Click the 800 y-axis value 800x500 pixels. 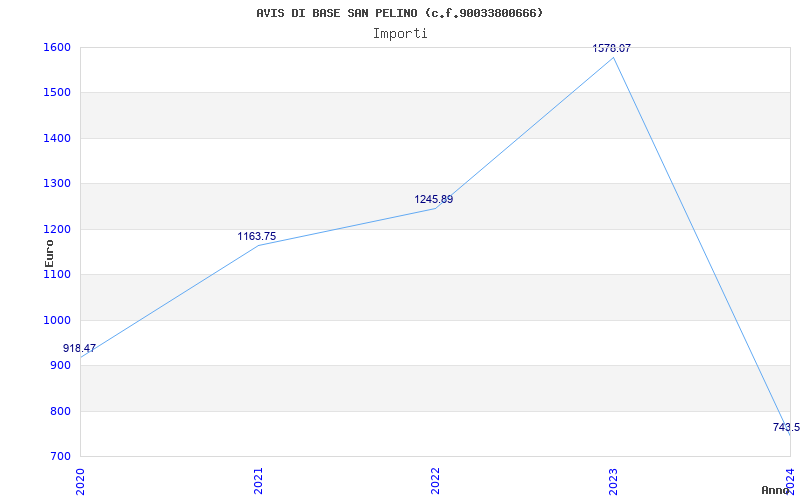point(60,411)
